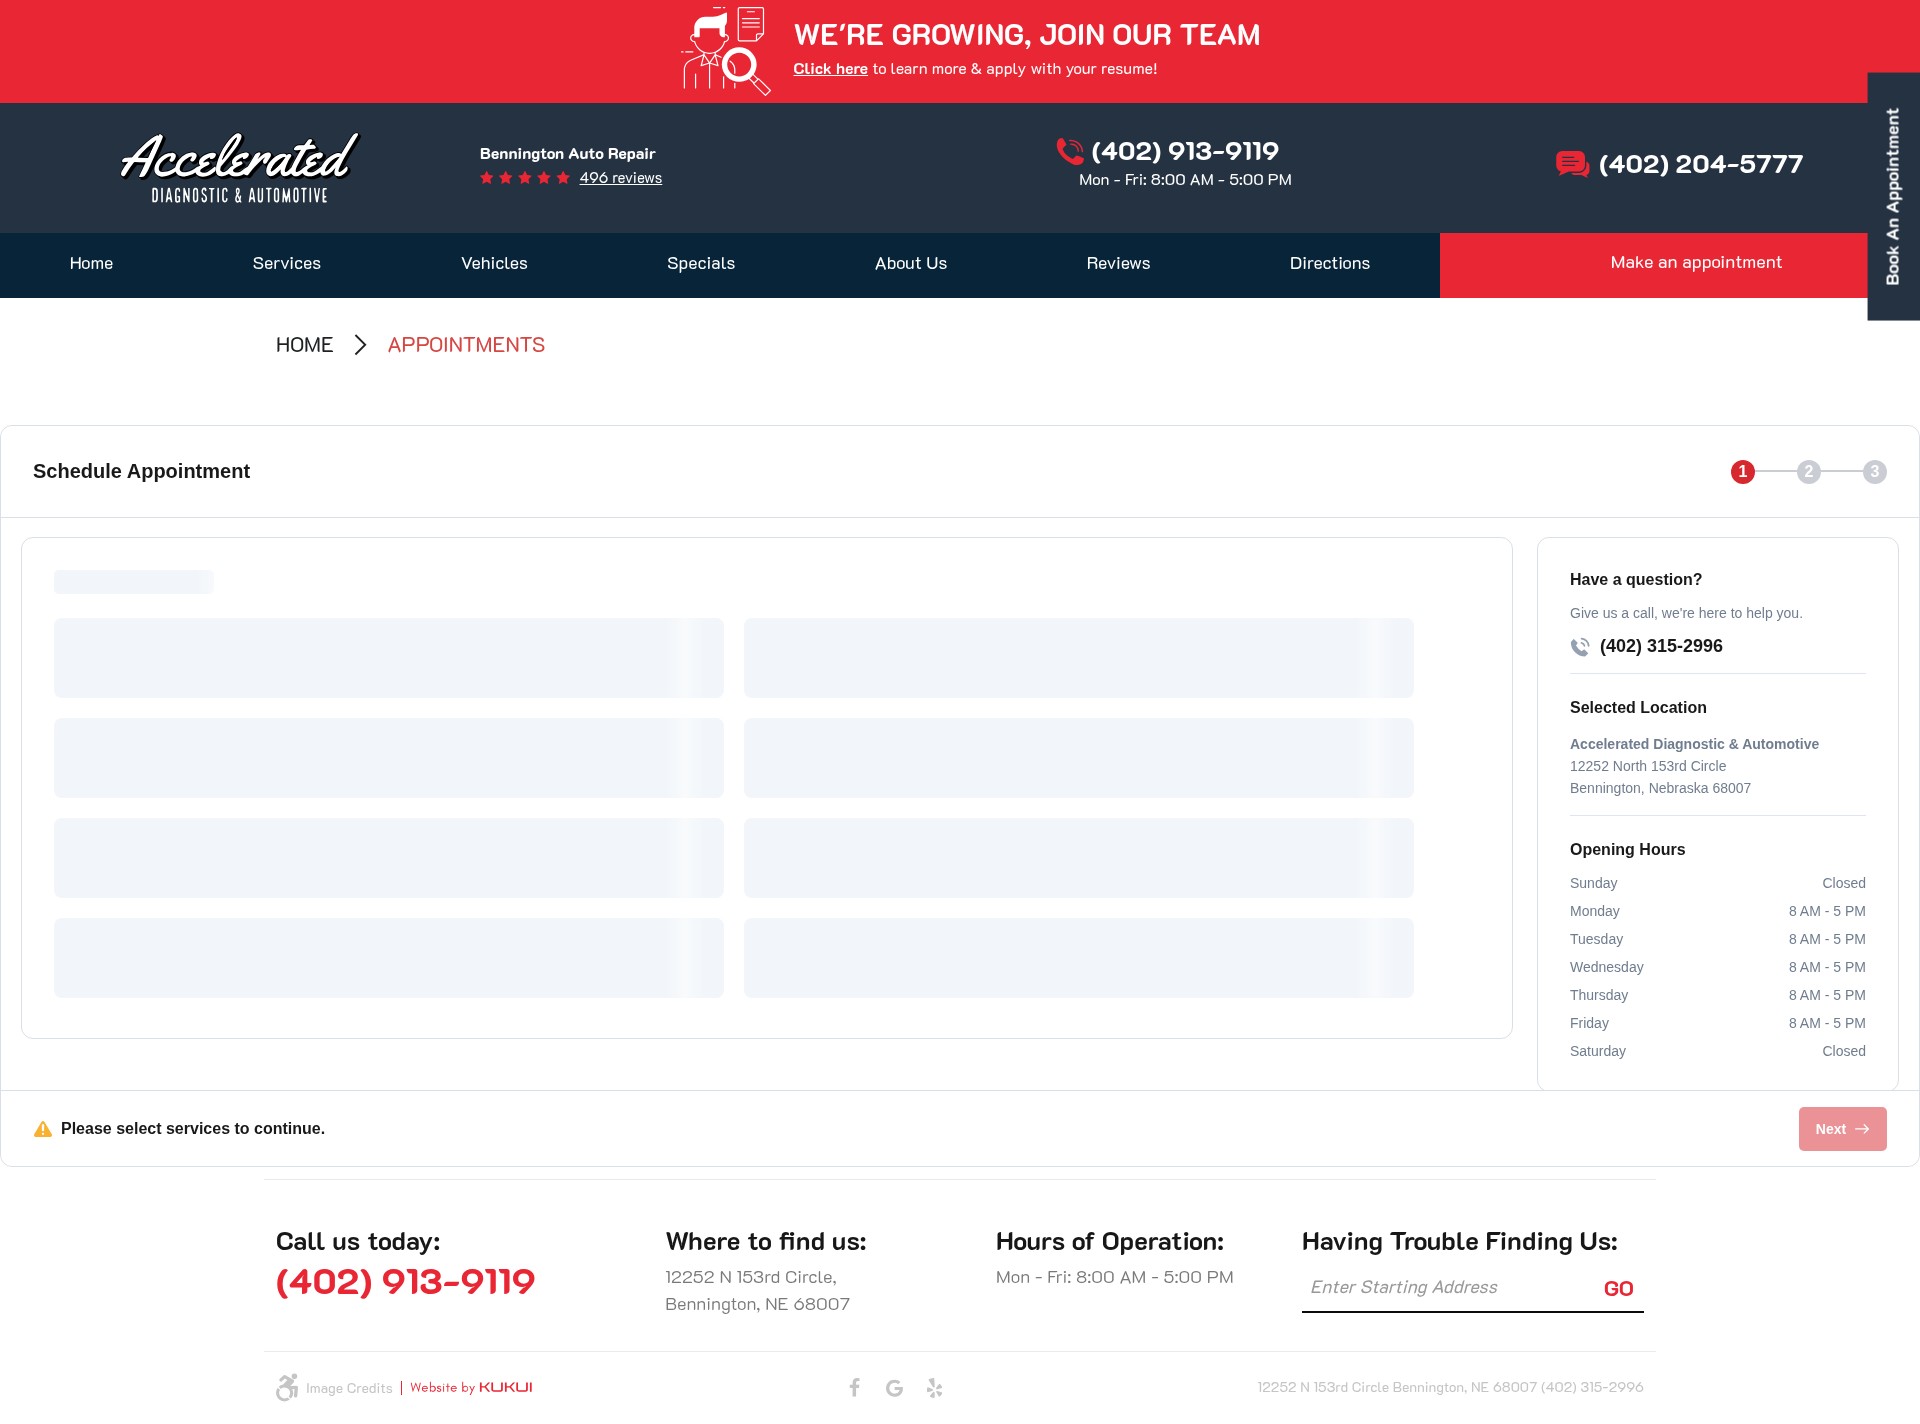
Task: Click the breadcrumb chevron arrow
Action: [360, 345]
